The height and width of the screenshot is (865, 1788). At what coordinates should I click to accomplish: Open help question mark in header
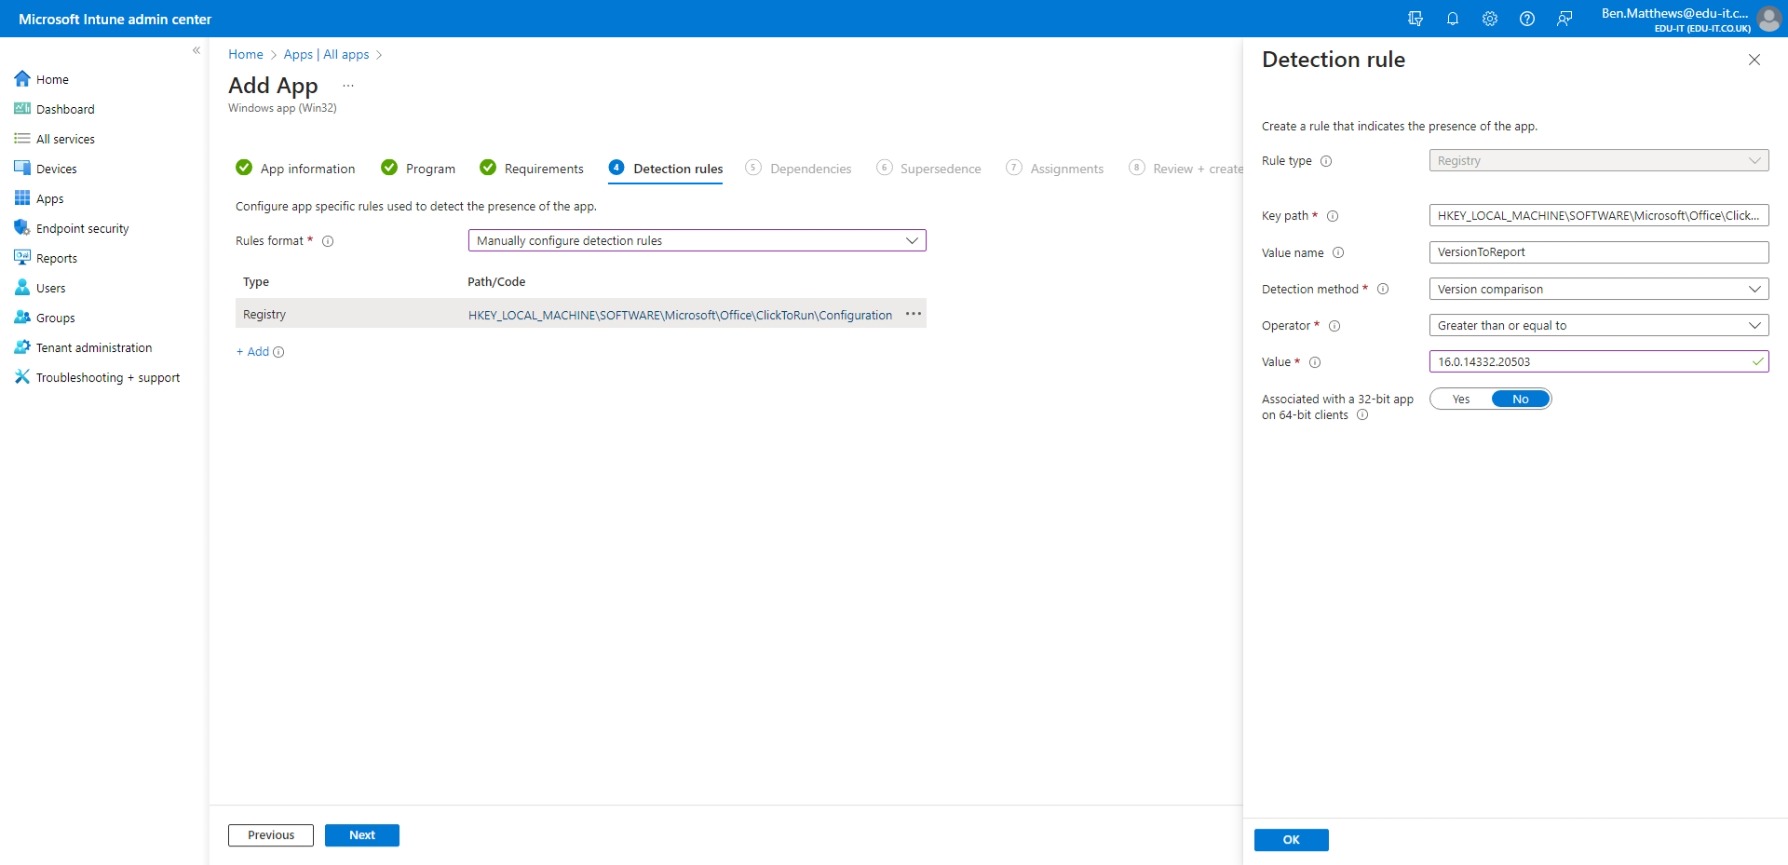click(x=1527, y=19)
